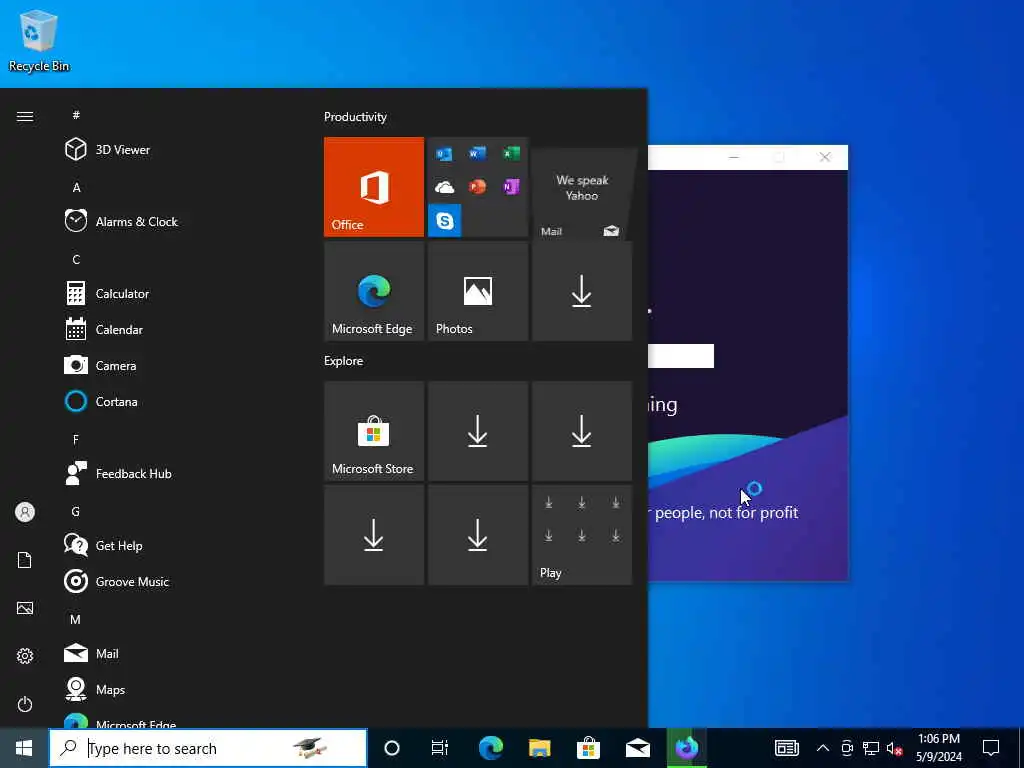Open Microsoft Edge from taskbar
Screen dimensions: 1024x768
pyautogui.click(x=491, y=748)
